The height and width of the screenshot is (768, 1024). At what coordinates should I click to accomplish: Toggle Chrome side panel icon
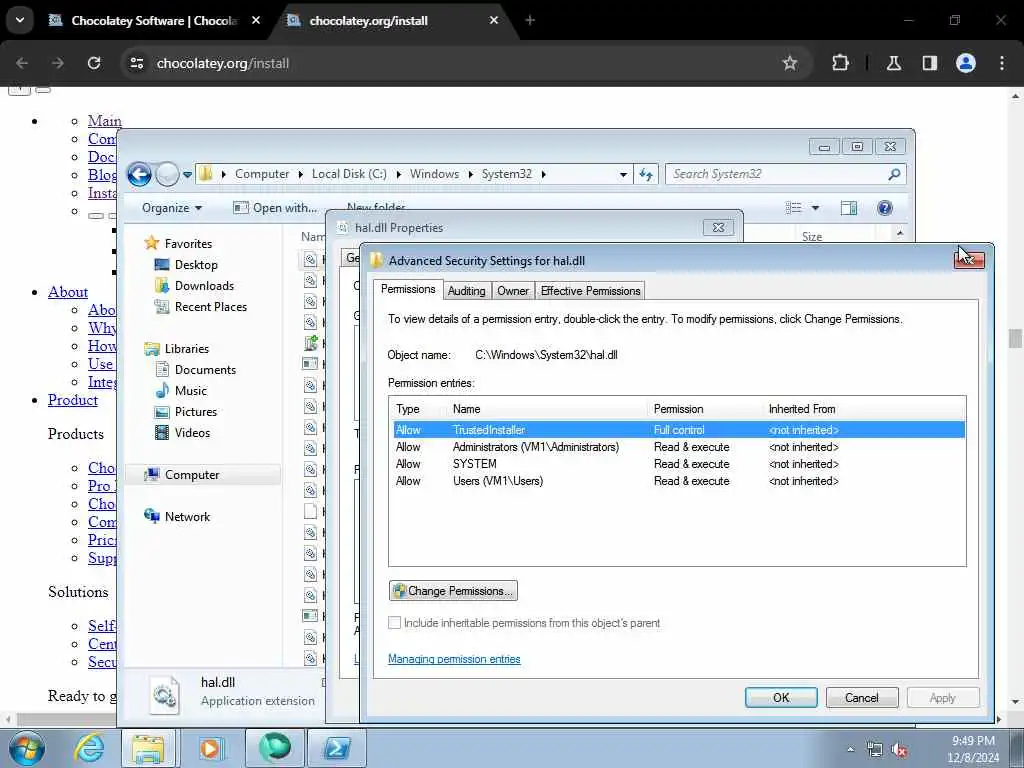(x=929, y=63)
